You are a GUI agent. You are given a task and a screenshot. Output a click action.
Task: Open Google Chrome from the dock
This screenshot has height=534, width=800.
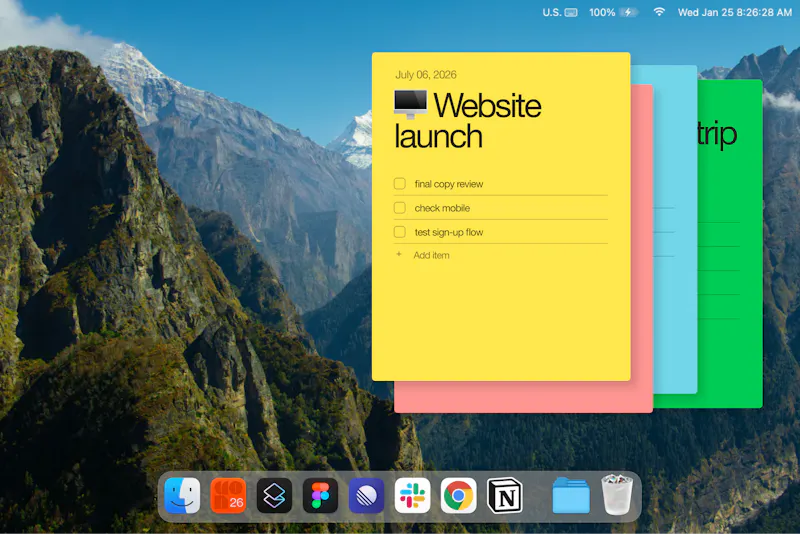point(458,495)
